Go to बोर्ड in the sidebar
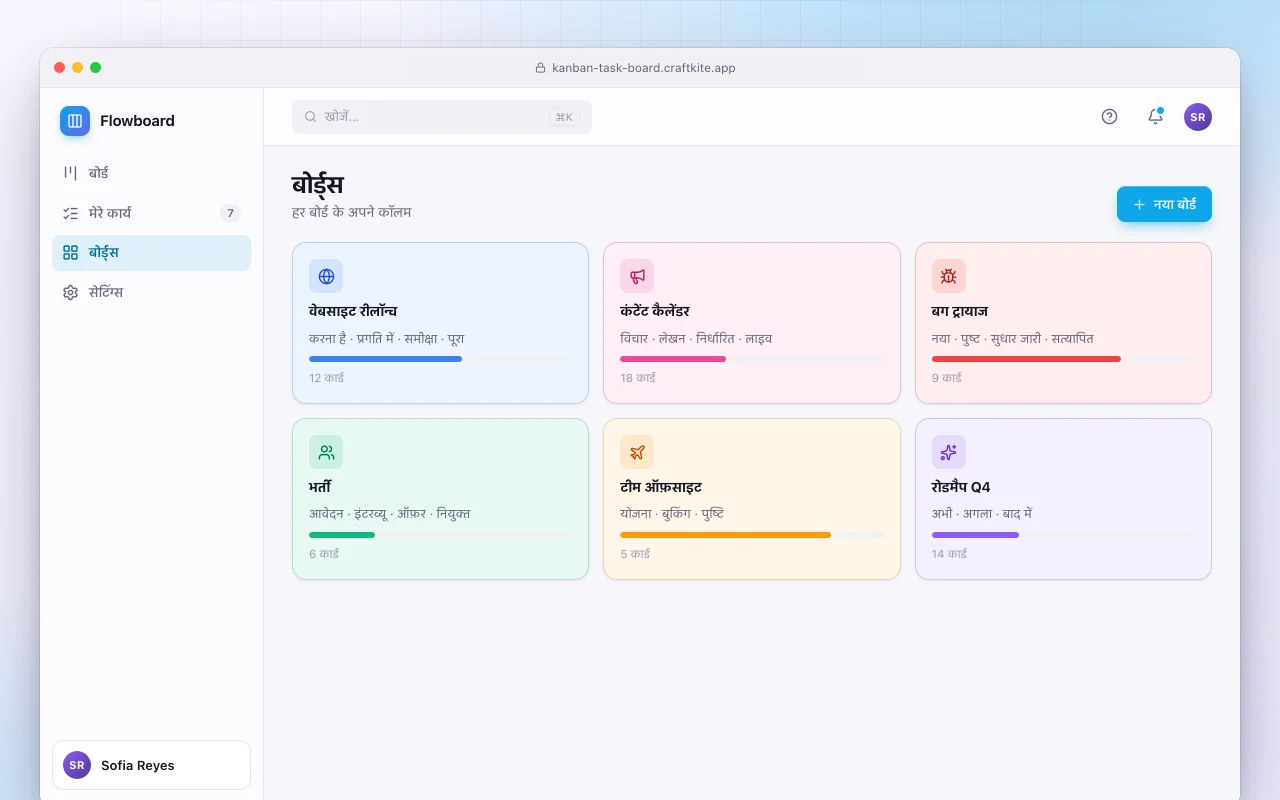Image resolution: width=1280 pixels, height=800 pixels. [151, 173]
